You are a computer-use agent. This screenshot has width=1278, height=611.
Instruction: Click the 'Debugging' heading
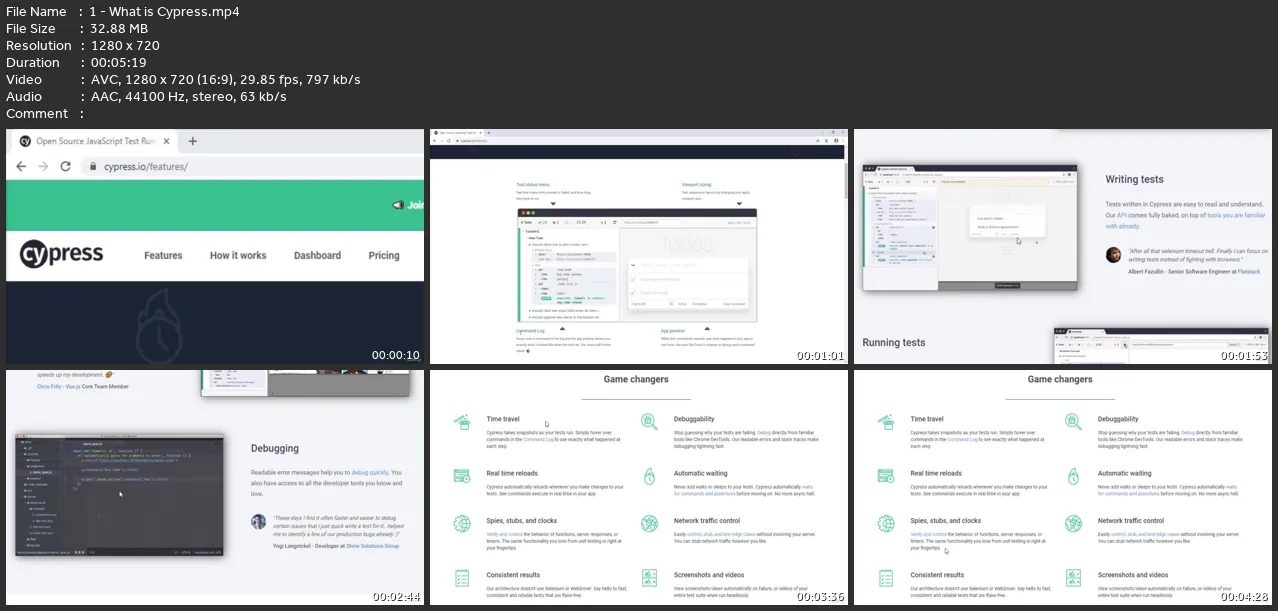(275, 449)
